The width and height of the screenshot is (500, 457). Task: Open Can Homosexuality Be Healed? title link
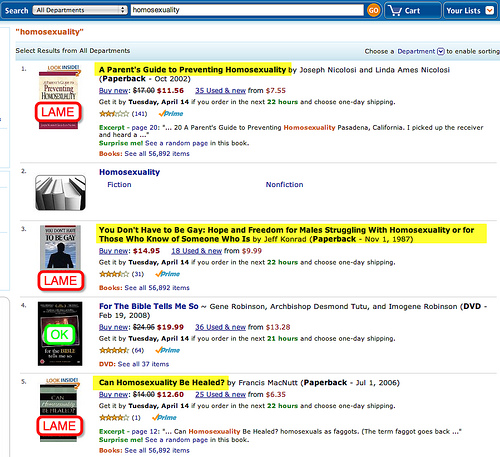point(162,382)
